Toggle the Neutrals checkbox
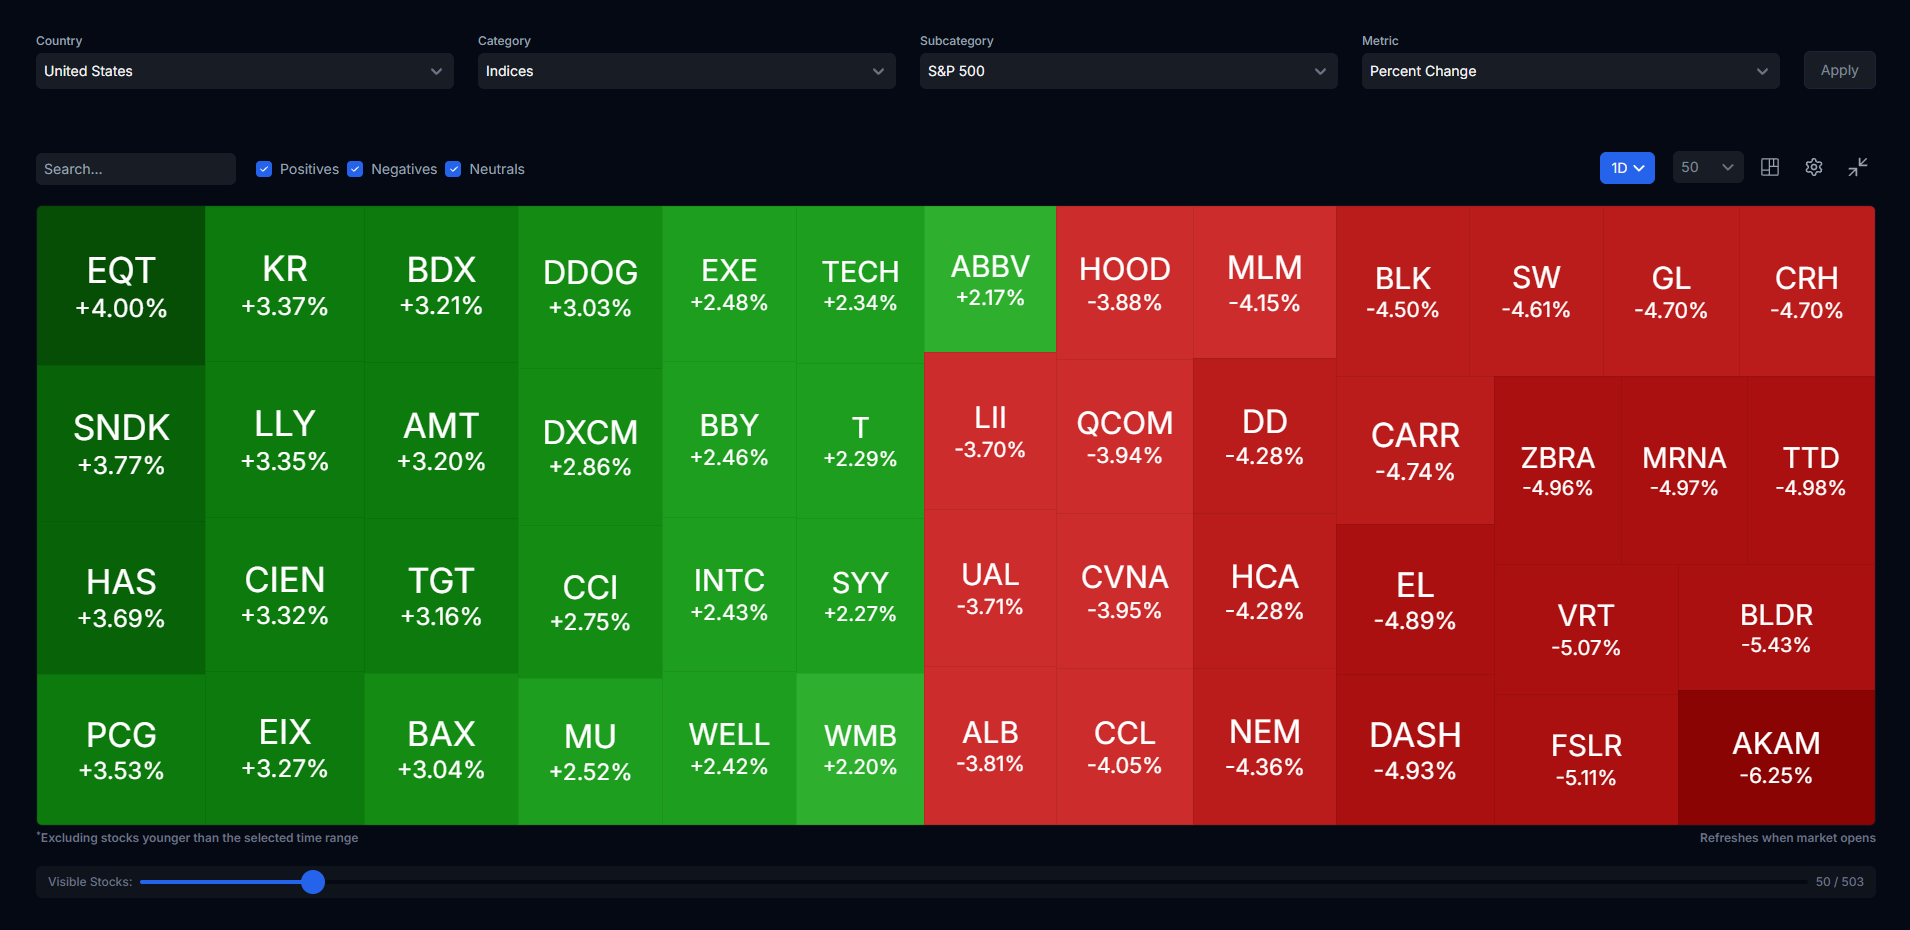Image resolution: width=1910 pixels, height=930 pixels. pos(453,169)
